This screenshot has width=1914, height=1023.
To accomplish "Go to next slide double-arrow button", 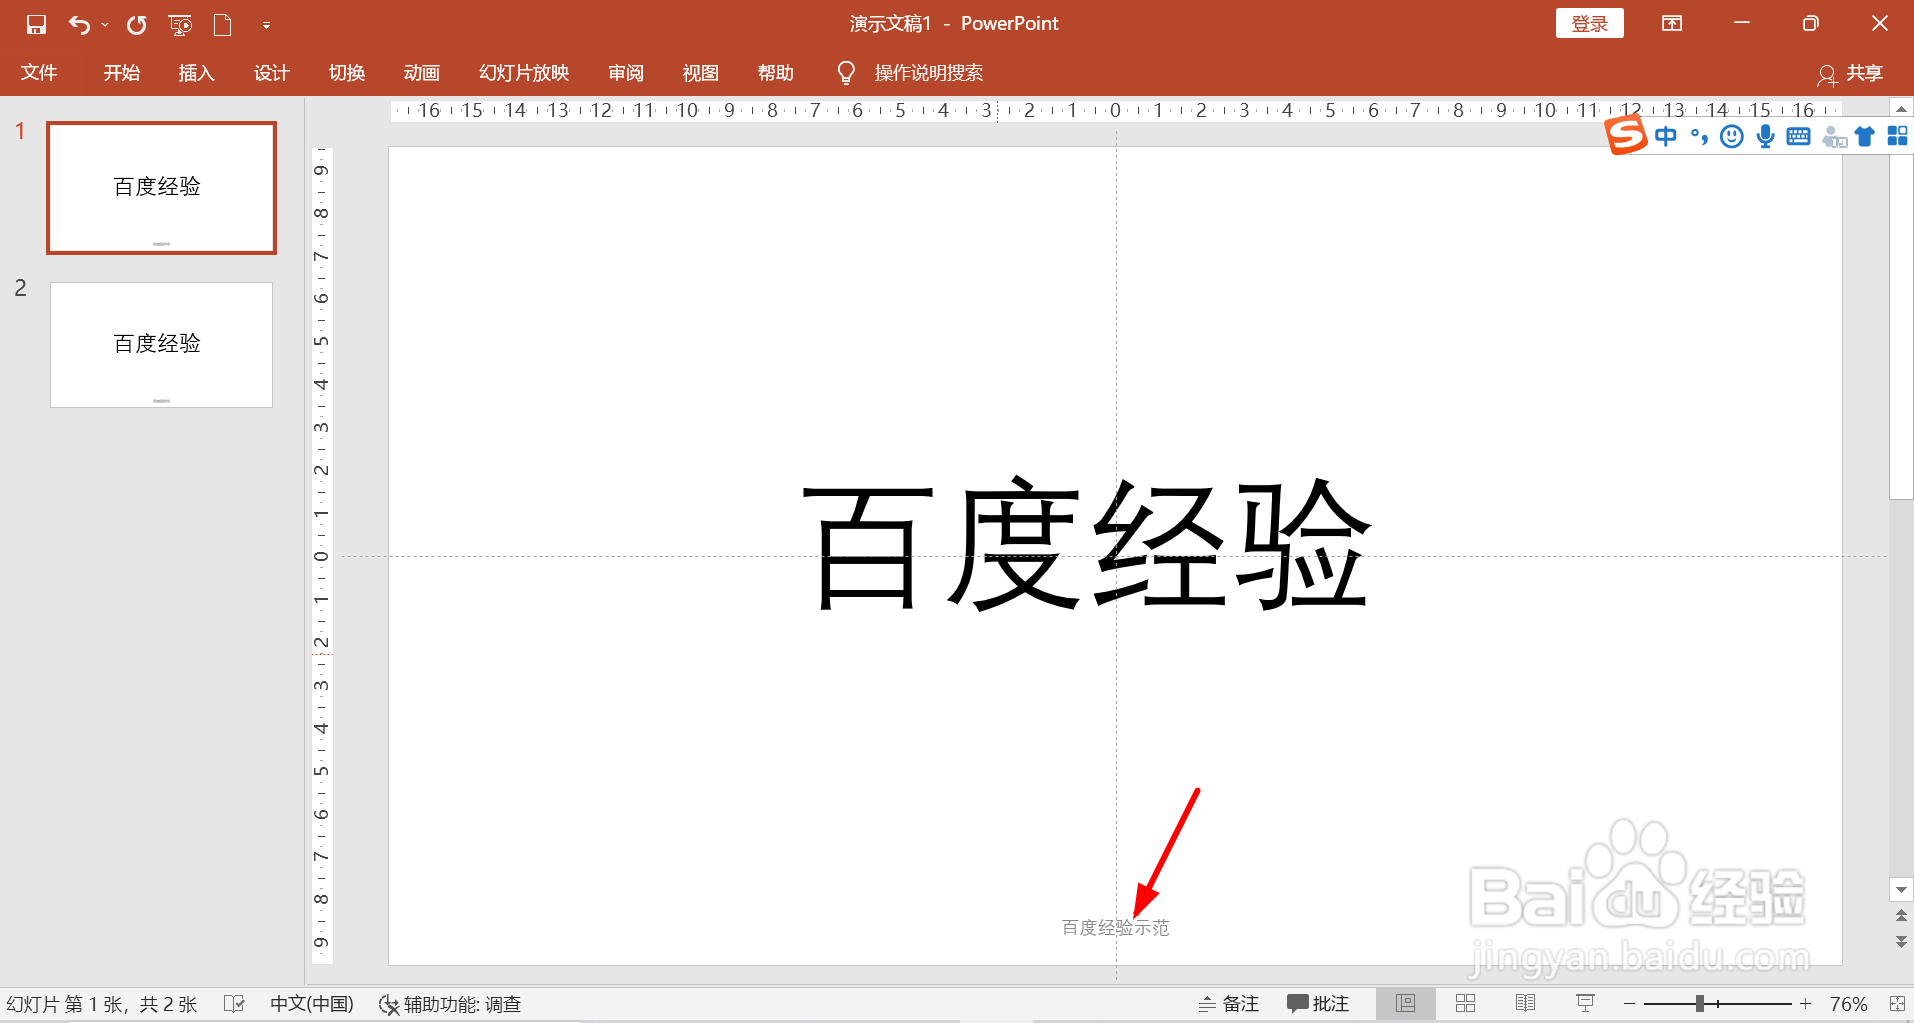I will (x=1901, y=941).
